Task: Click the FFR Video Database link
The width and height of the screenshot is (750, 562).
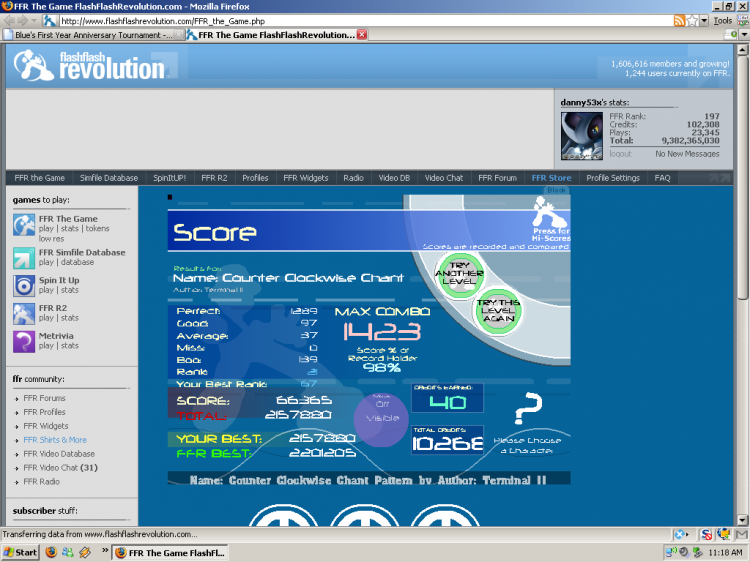Action: (59, 453)
